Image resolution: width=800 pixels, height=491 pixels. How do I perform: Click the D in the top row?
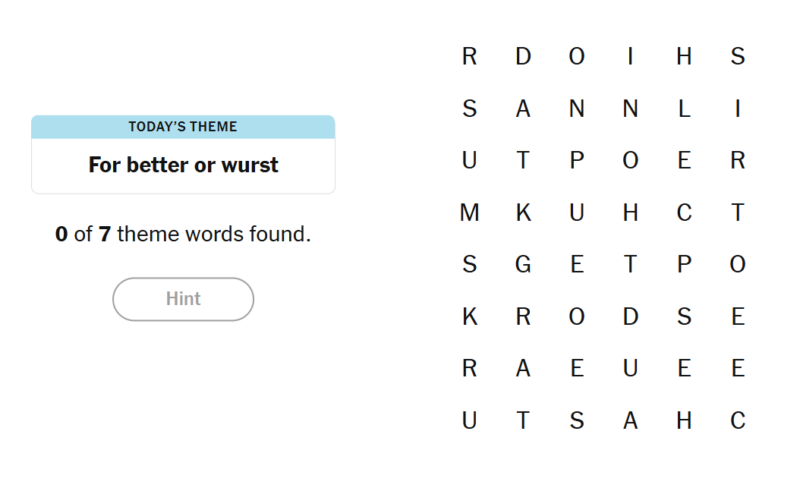click(523, 56)
